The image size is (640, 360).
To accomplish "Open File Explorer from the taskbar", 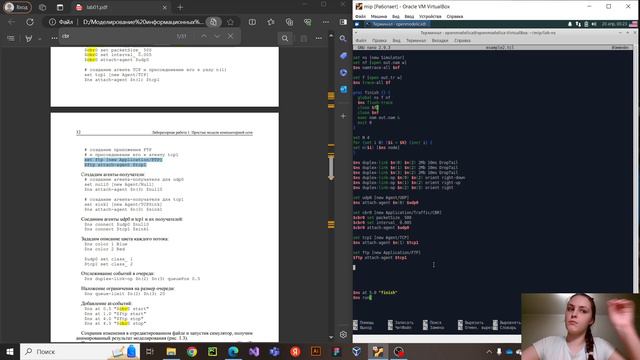I will tap(171, 351).
